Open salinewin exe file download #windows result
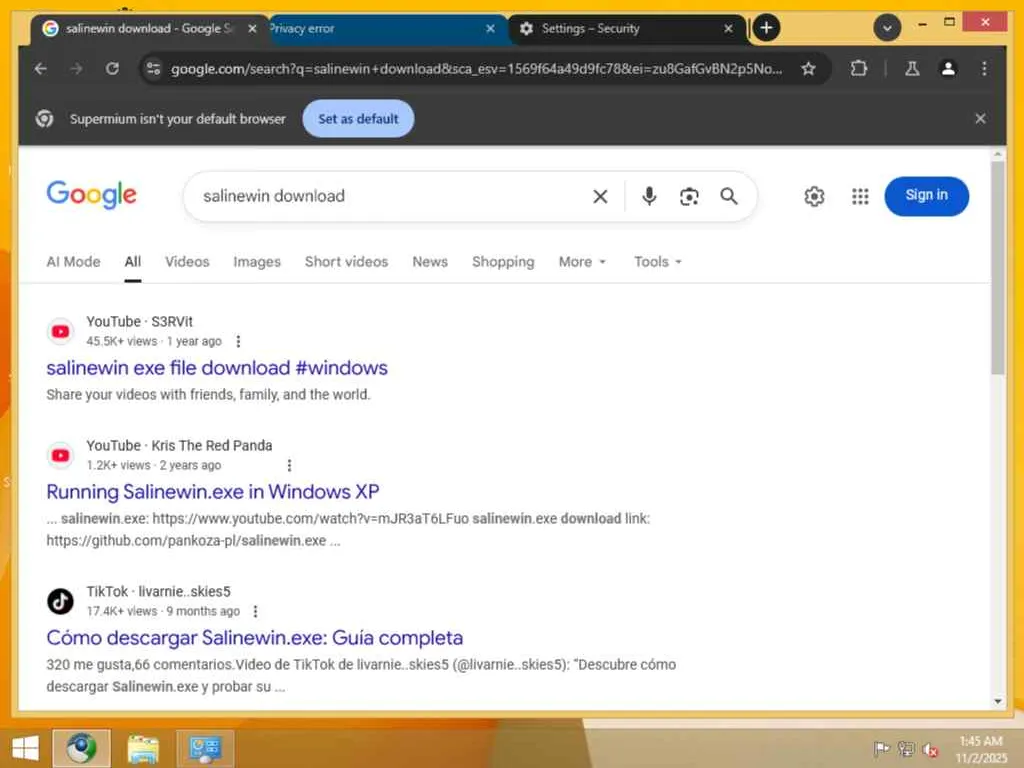Screen dimensions: 1024x768 click(x=217, y=368)
